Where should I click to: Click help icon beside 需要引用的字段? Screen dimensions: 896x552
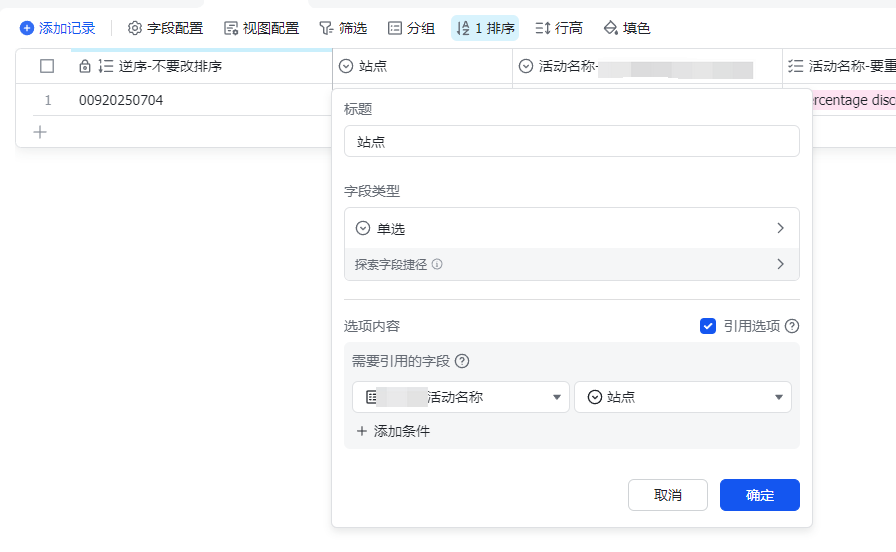[x=462, y=362]
